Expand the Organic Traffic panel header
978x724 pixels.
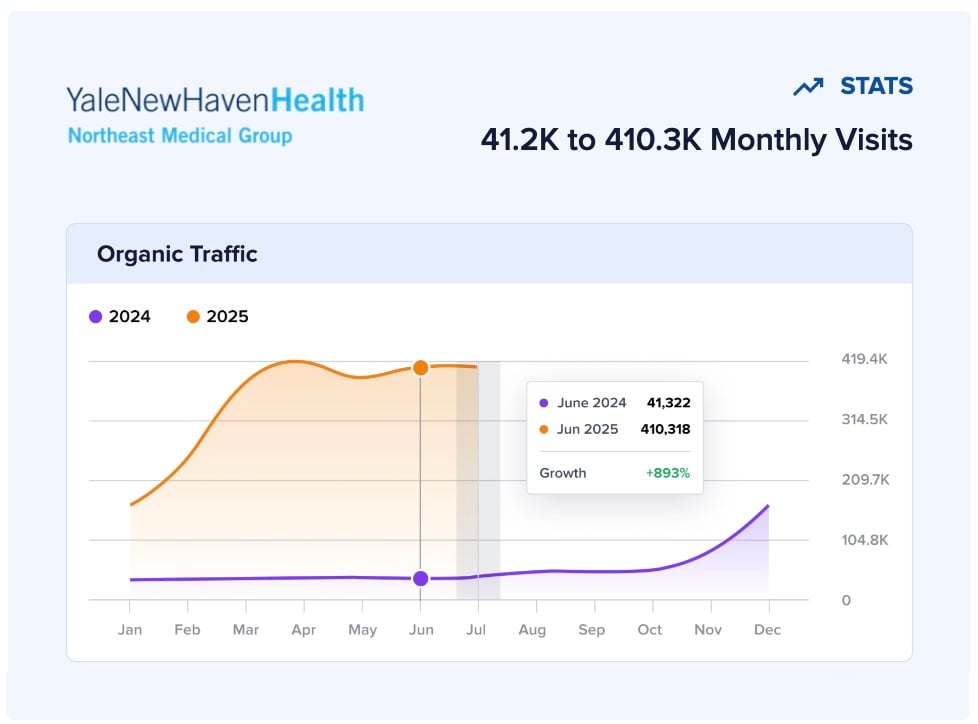(177, 254)
